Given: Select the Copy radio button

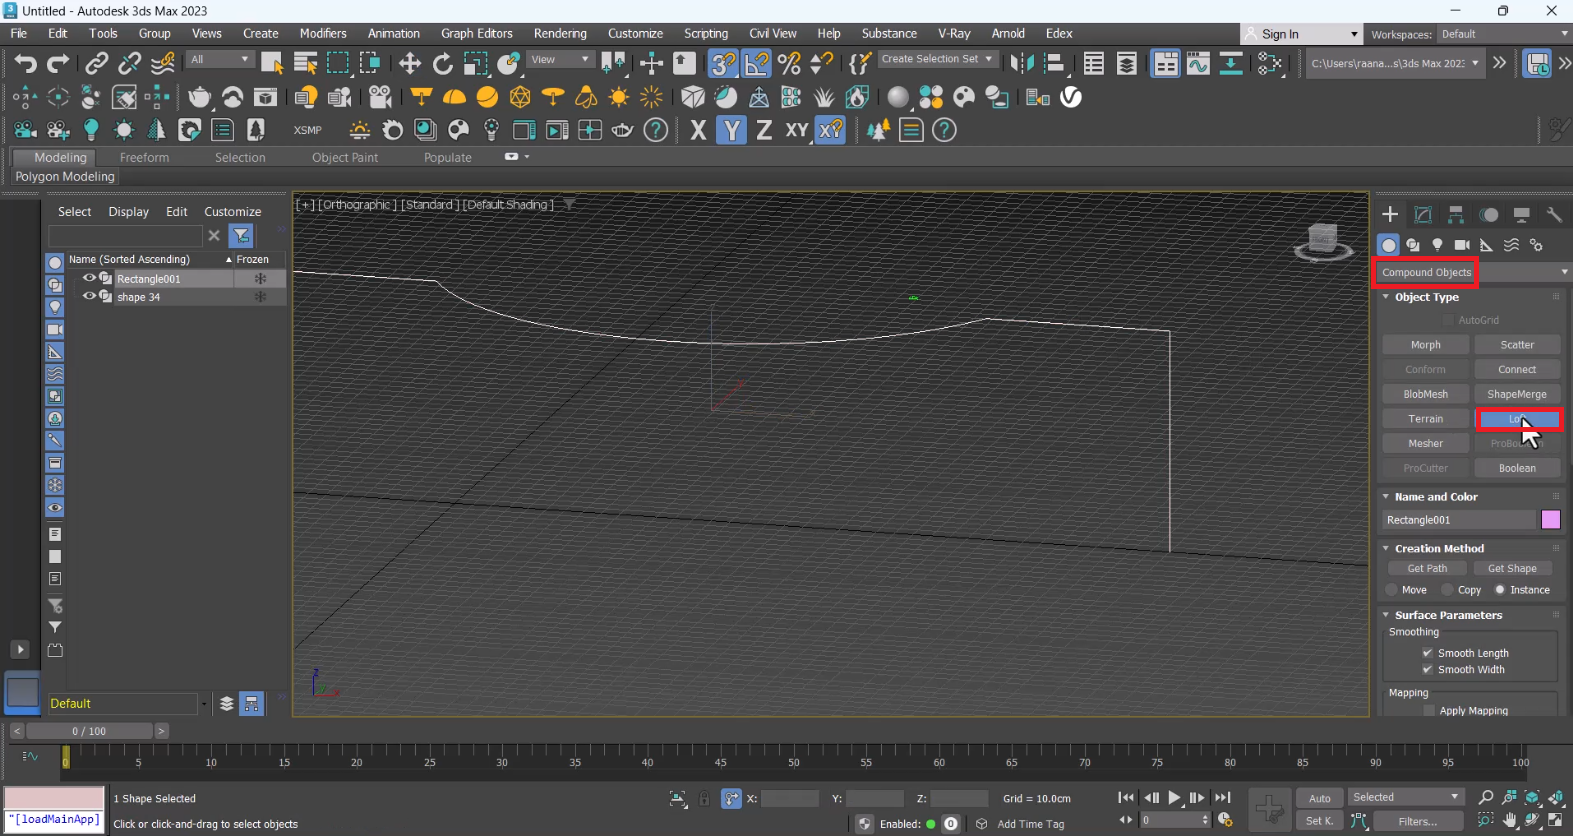Looking at the screenshot, I should tap(1447, 590).
